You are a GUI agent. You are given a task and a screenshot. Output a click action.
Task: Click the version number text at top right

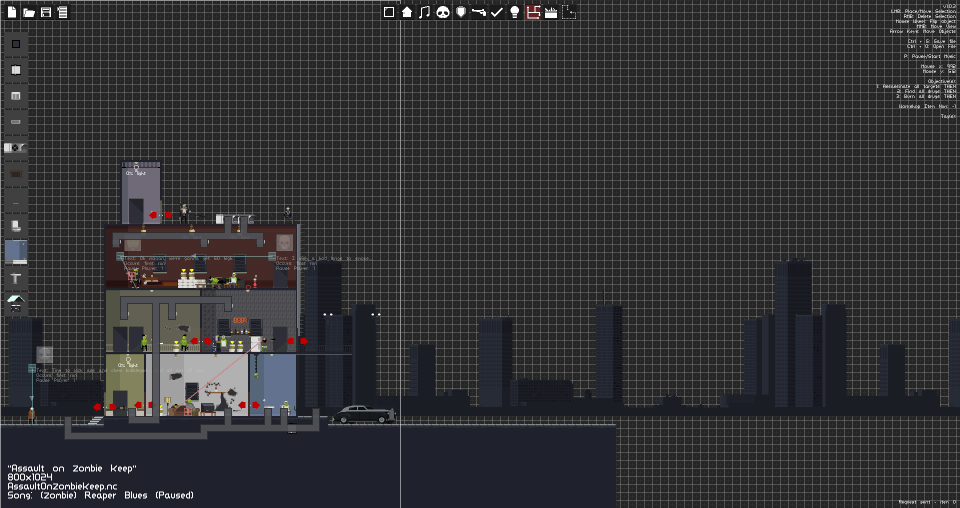[949, 6]
